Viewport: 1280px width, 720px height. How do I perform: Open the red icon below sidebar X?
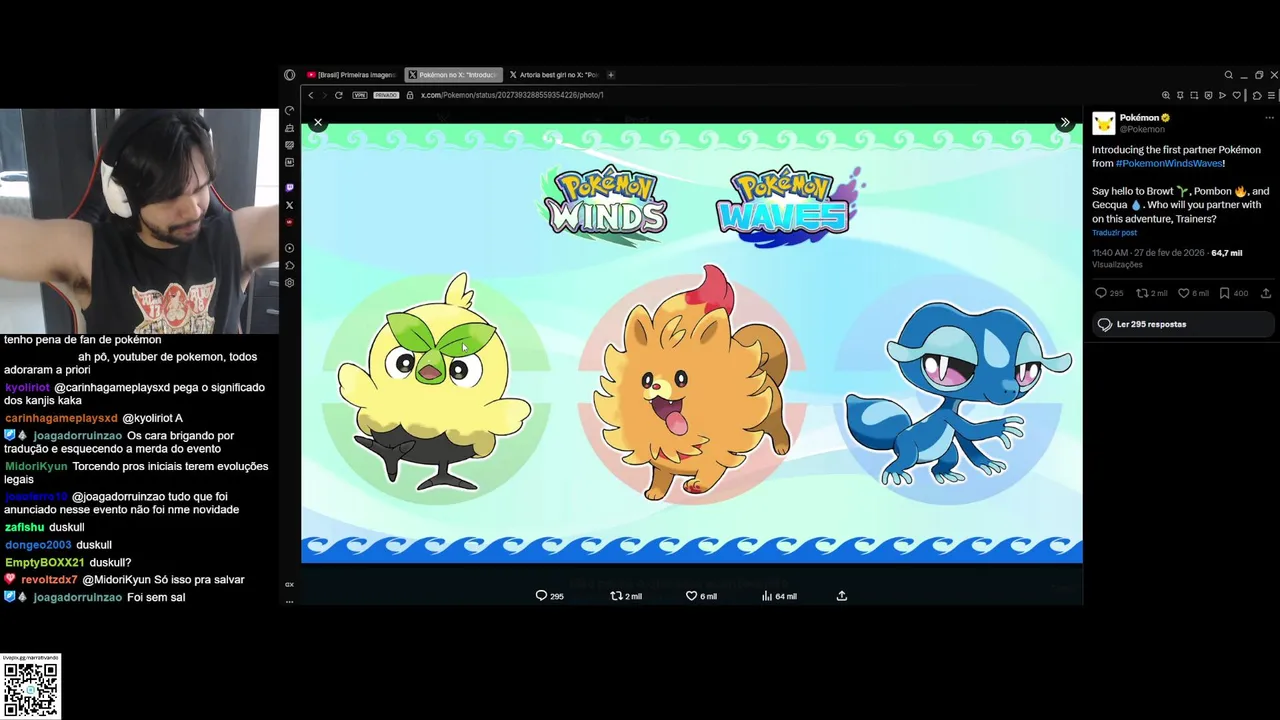289,222
